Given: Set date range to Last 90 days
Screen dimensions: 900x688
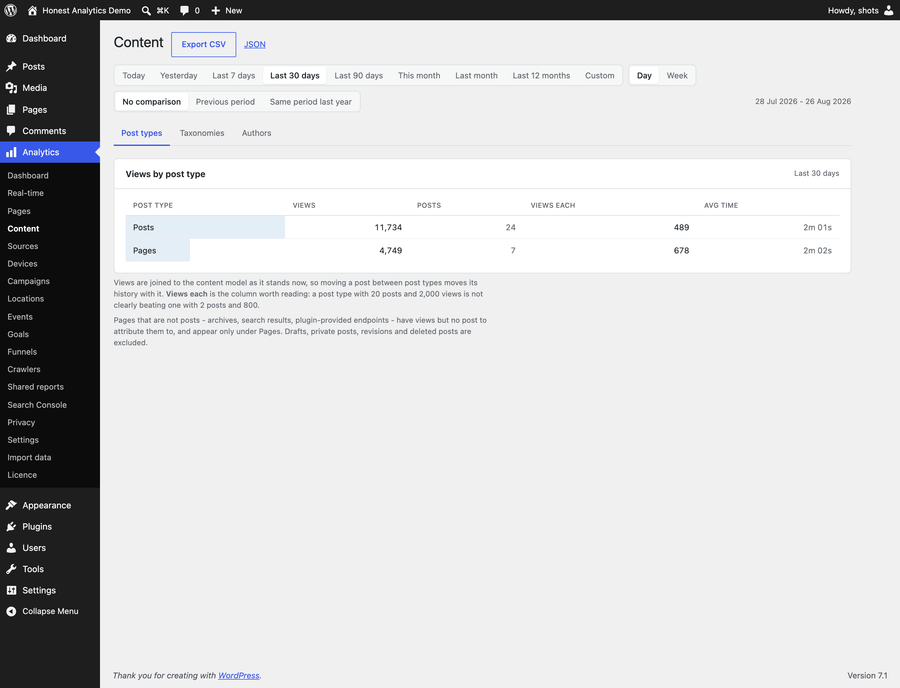Looking at the screenshot, I should pos(359,75).
